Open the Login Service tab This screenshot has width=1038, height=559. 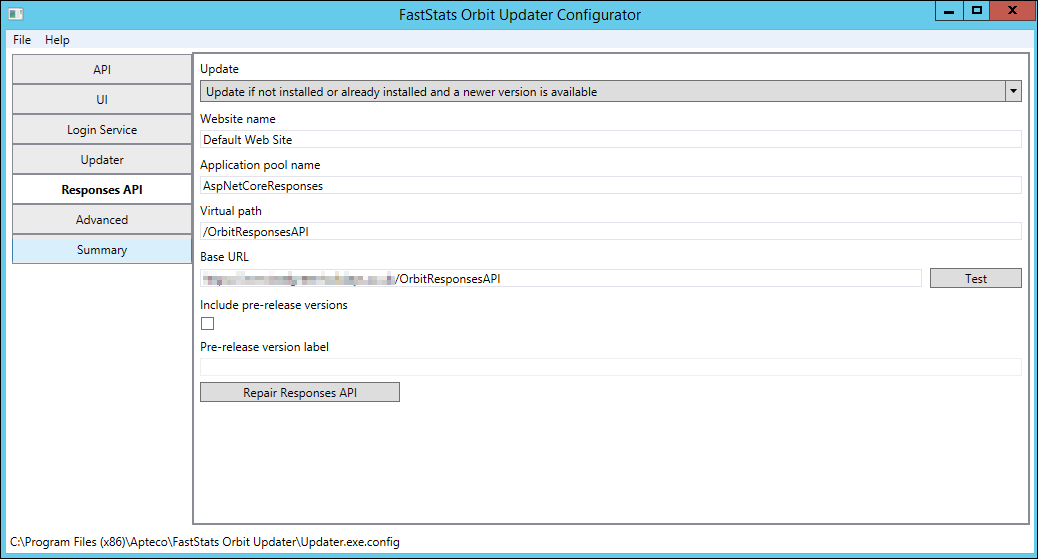[102, 130]
